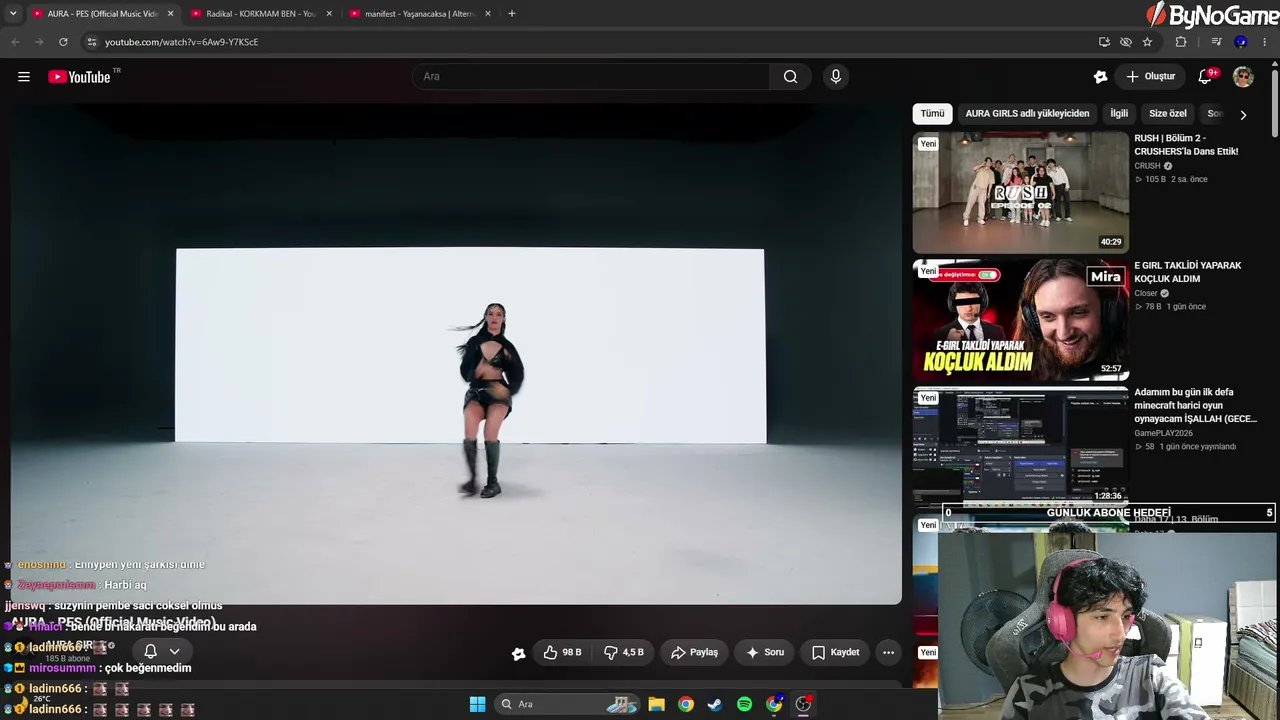Viewport: 1280px width, 720px height.
Task: Open the RUSH Episode 02 video thumbnail
Action: click(1020, 192)
